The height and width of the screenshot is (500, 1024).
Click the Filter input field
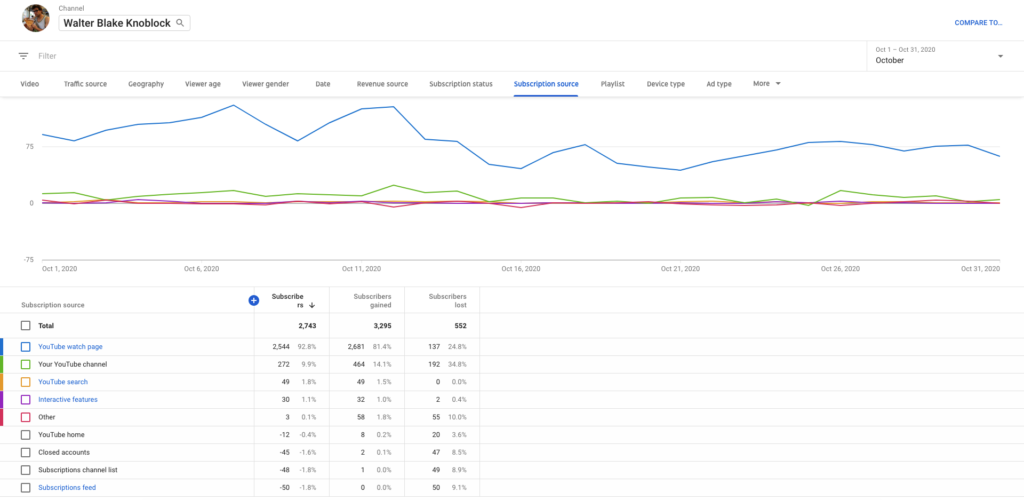point(47,56)
